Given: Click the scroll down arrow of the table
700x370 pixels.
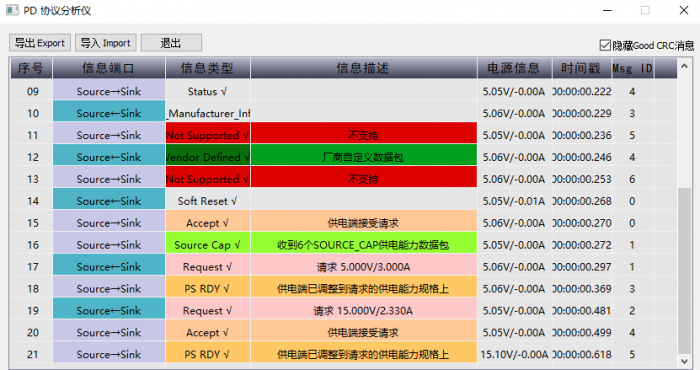Looking at the screenshot, I should 684,361.
